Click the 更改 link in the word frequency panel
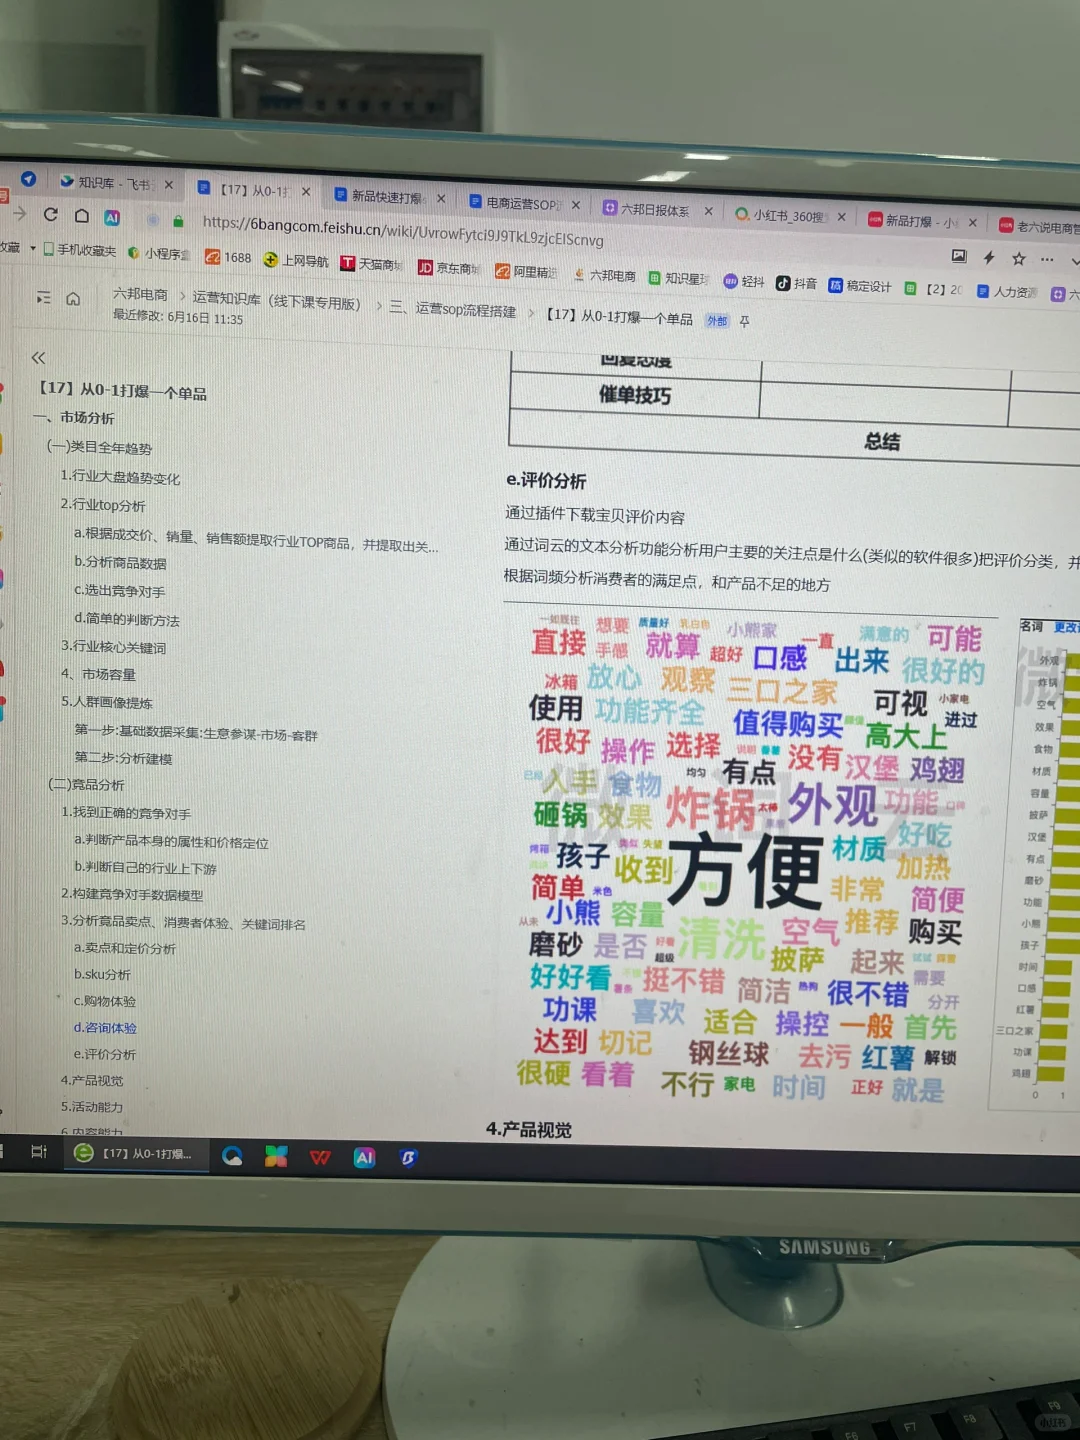1080x1440 pixels. click(1065, 625)
